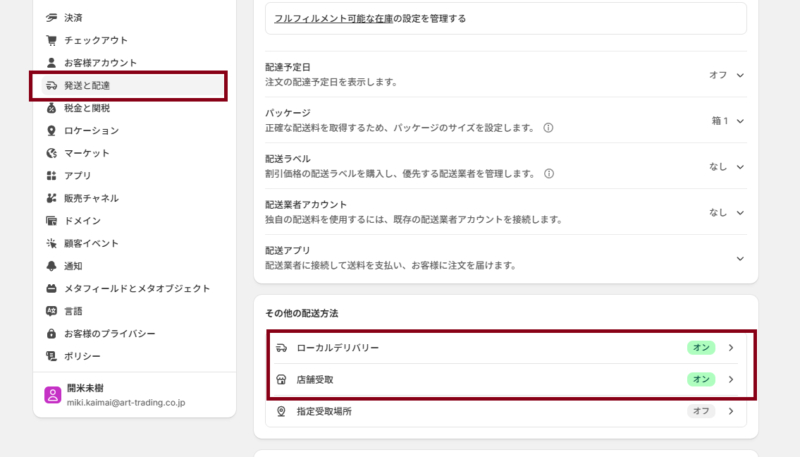This screenshot has height=457, width=800.
Task: Click the cursor-spark icon beside 顧客イベント
Action: (52, 243)
